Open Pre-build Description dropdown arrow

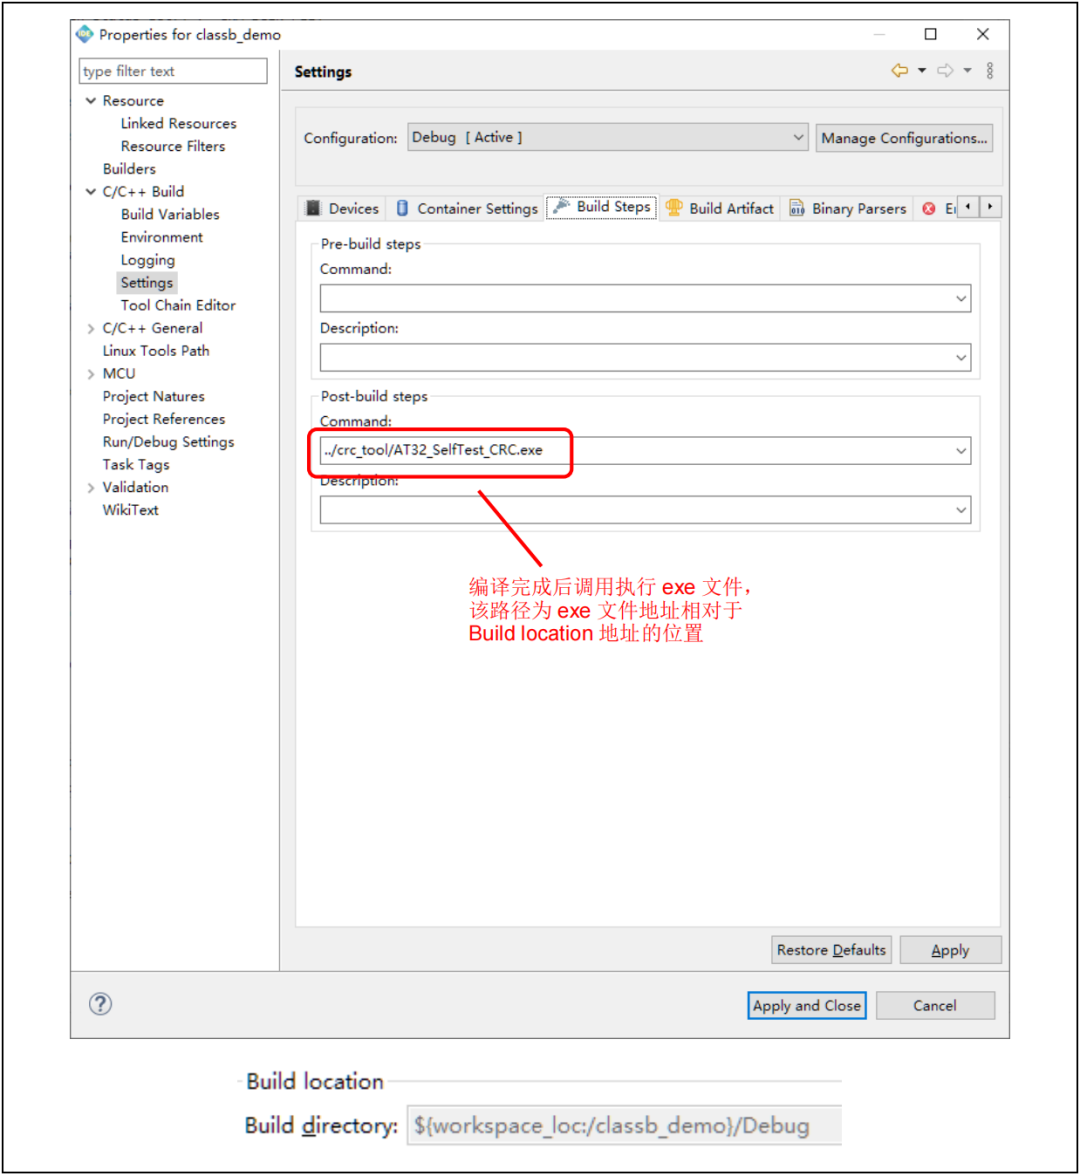click(x=961, y=358)
